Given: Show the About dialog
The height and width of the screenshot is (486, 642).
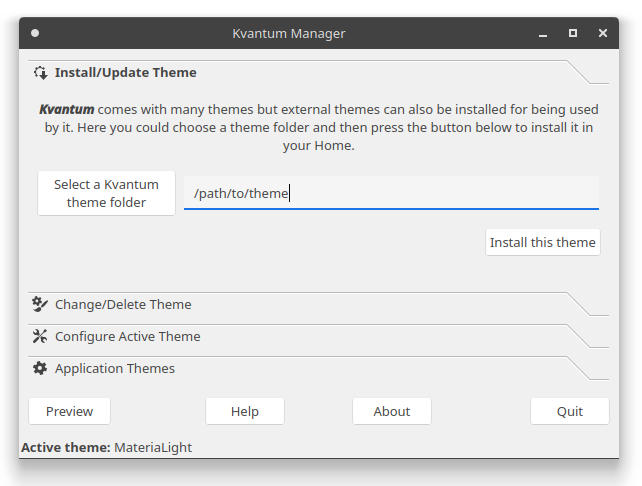Looking at the screenshot, I should coord(392,411).
